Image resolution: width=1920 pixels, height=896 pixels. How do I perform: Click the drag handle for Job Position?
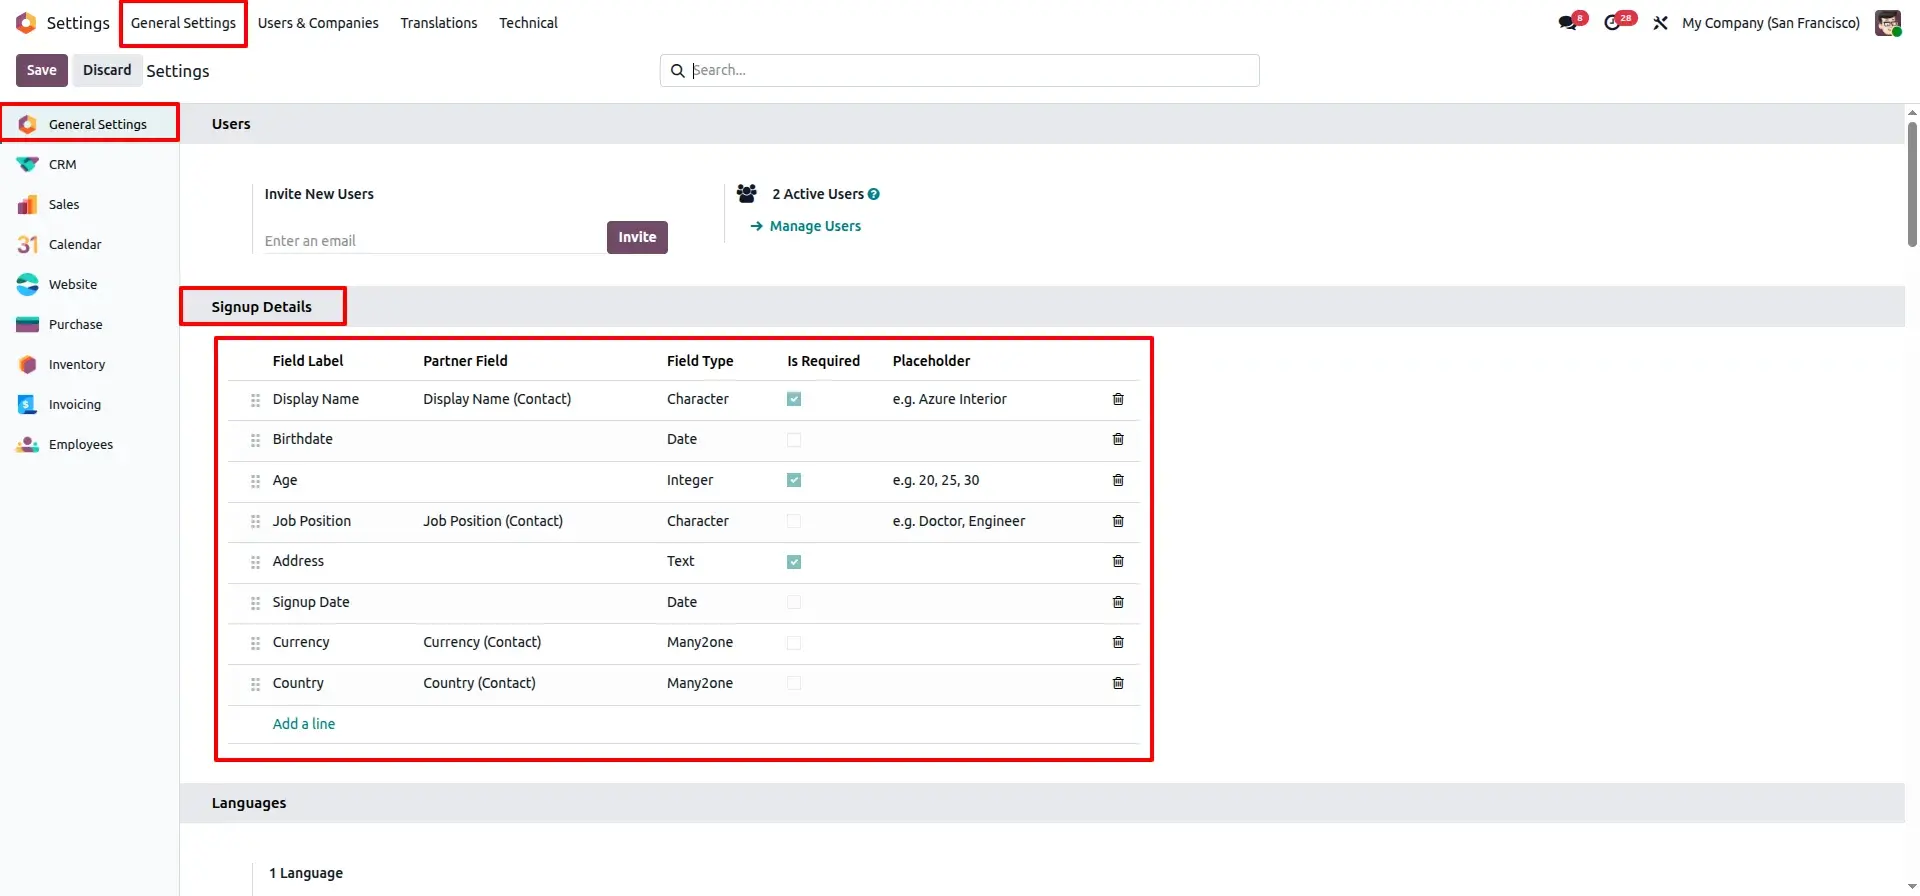[x=255, y=522]
